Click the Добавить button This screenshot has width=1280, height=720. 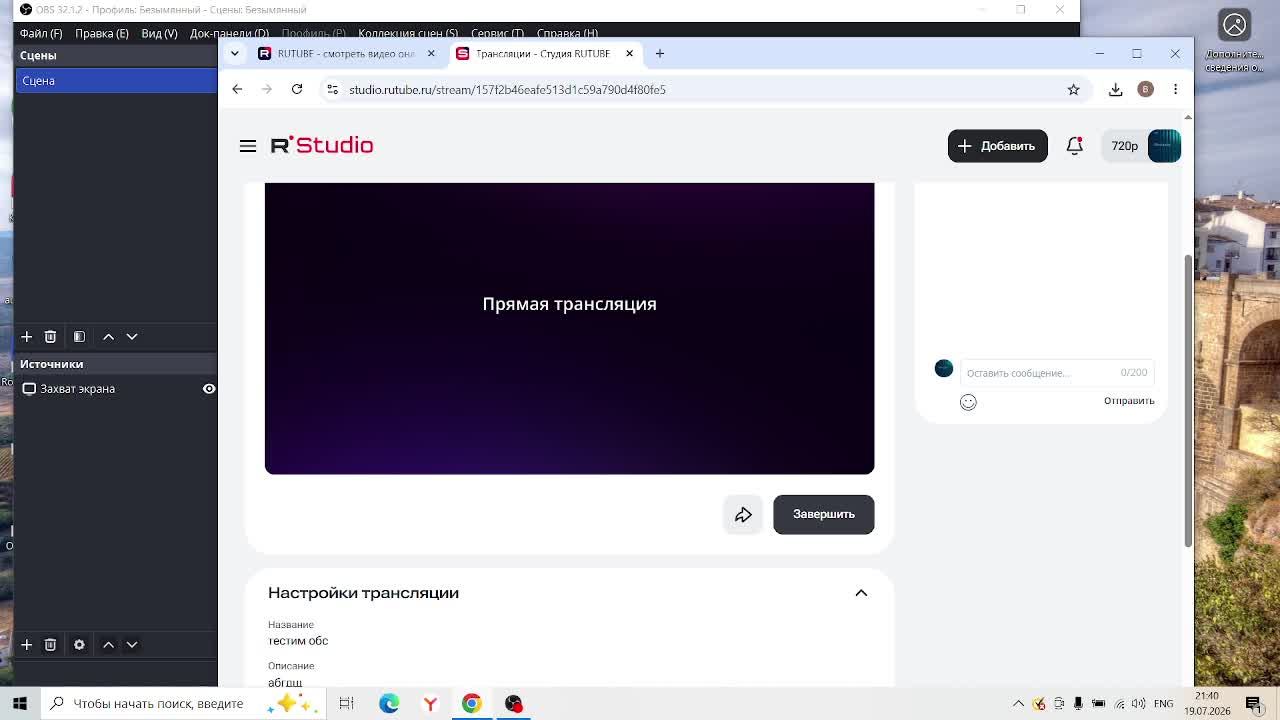(x=997, y=146)
